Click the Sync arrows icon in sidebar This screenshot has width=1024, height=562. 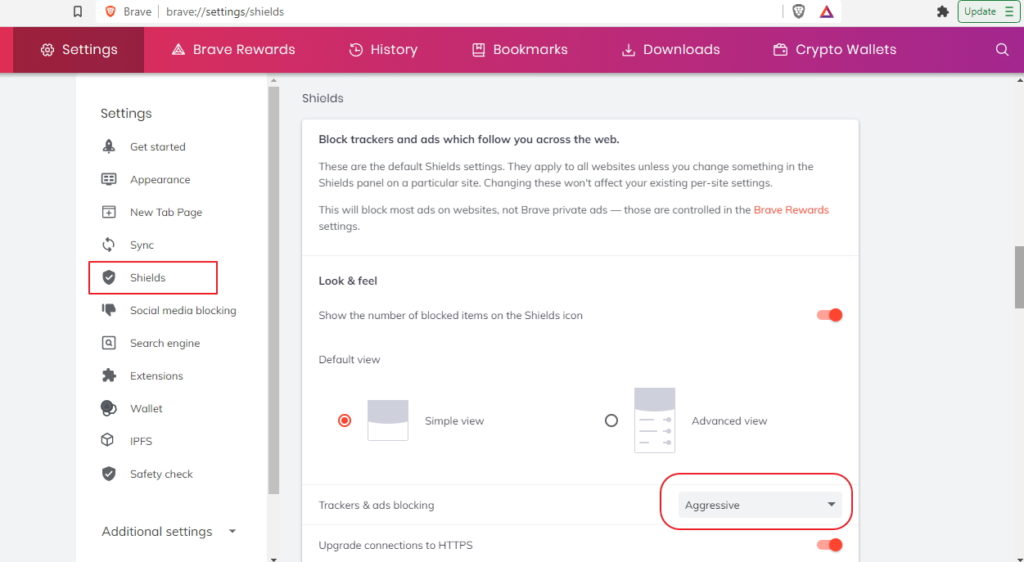(109, 245)
